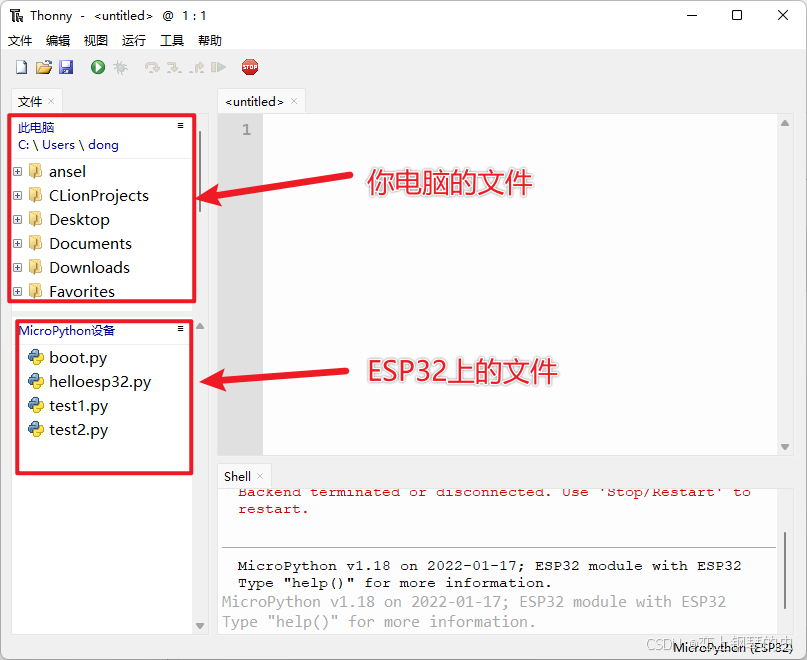
Task: Create a new file with toolbar icon
Action: [21, 67]
